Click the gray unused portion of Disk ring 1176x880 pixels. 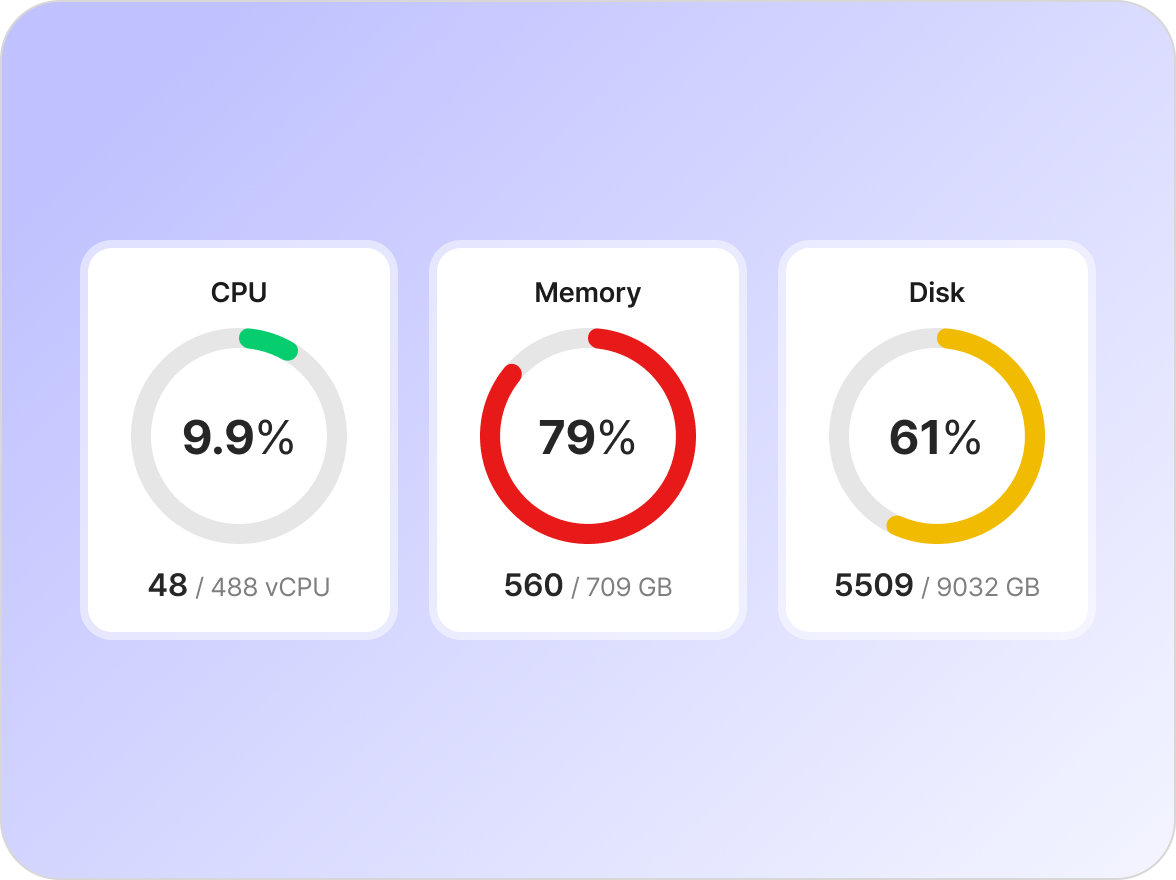click(840, 437)
